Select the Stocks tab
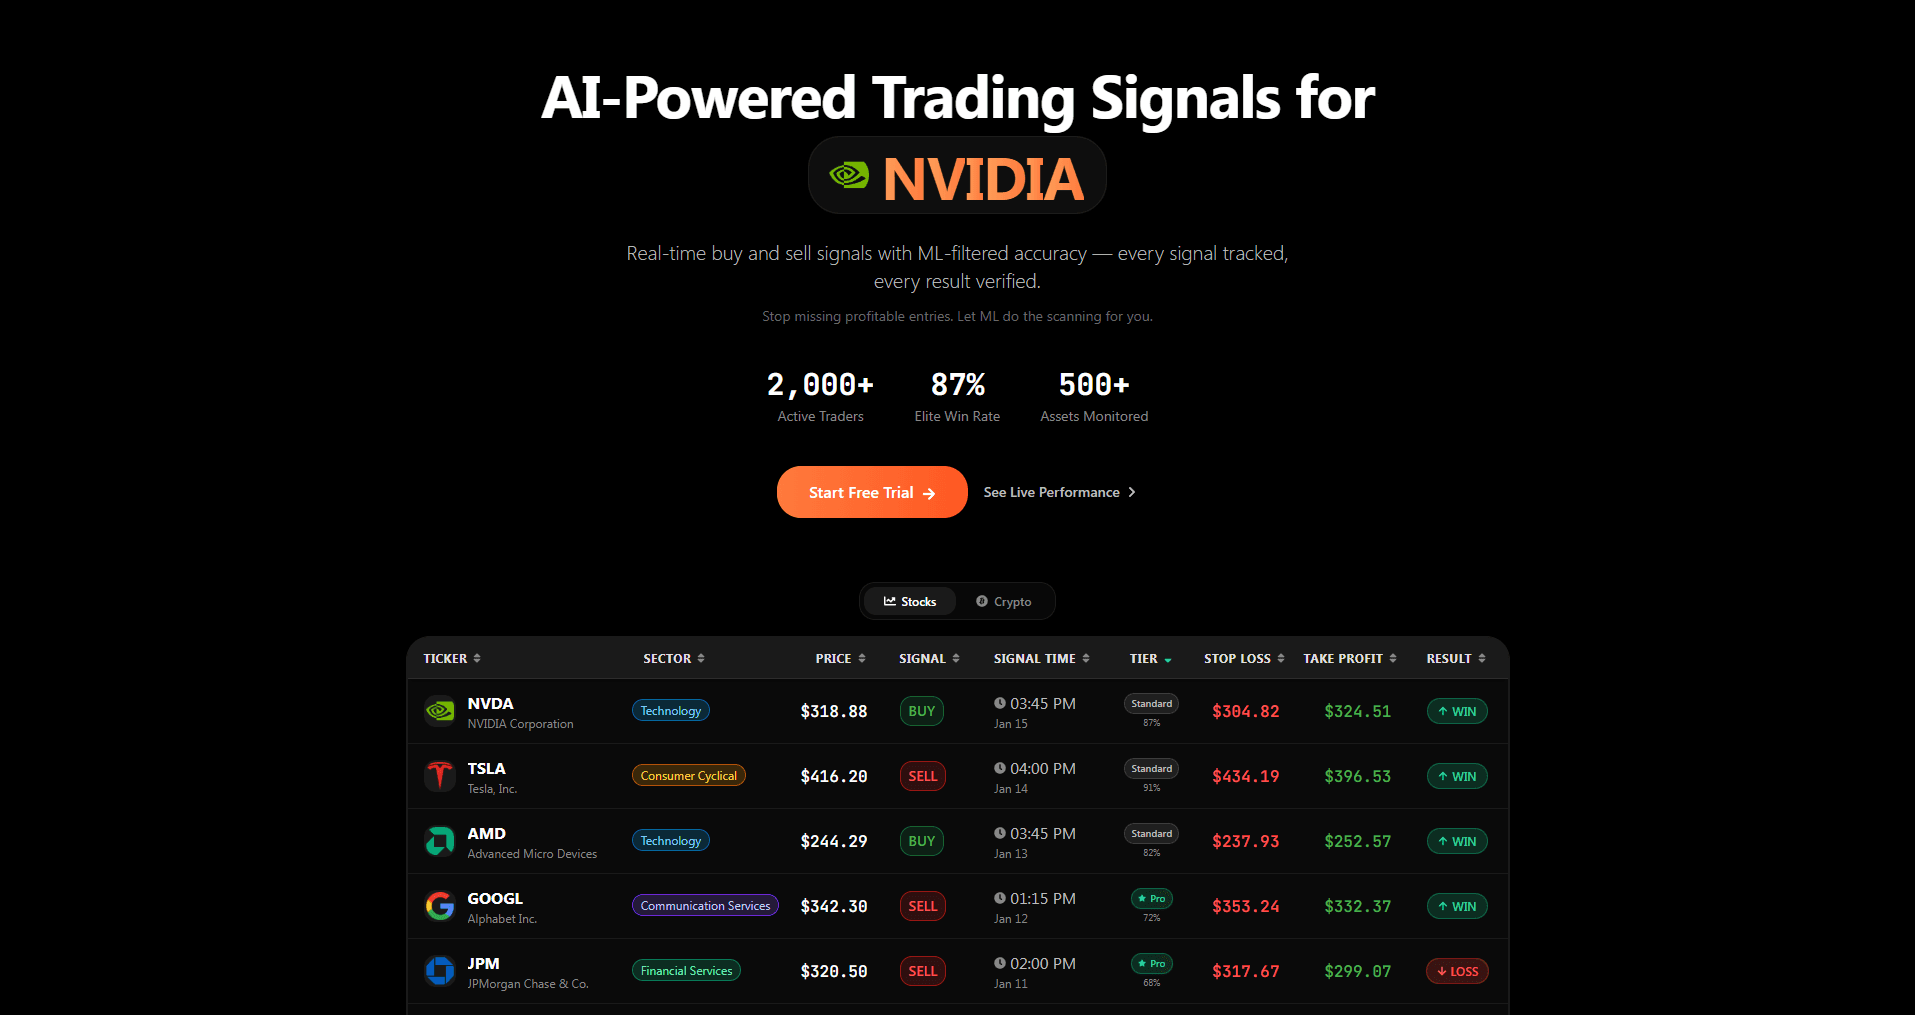 click(910, 601)
